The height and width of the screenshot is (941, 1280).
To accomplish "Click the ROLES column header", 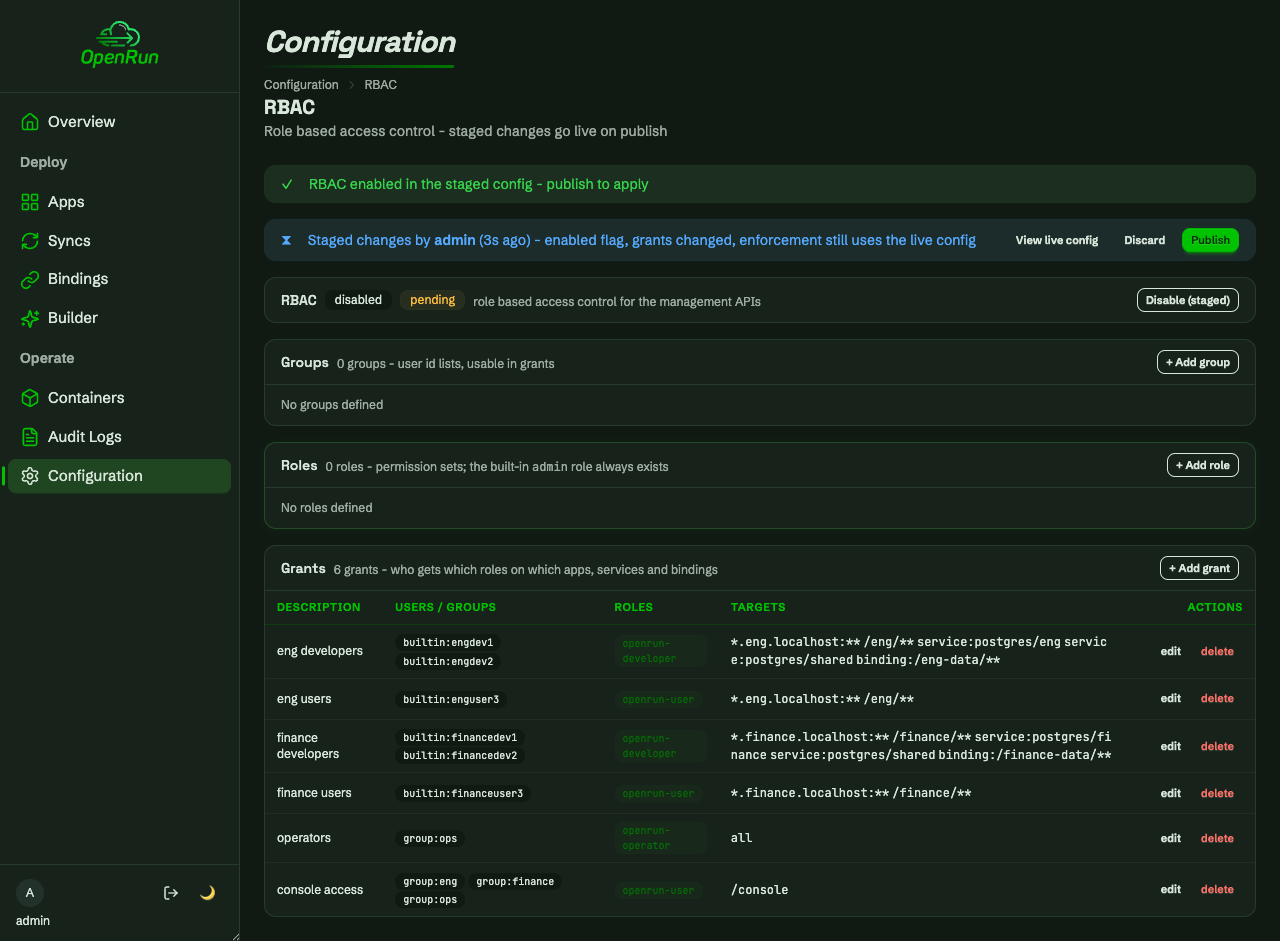I will pos(634,607).
